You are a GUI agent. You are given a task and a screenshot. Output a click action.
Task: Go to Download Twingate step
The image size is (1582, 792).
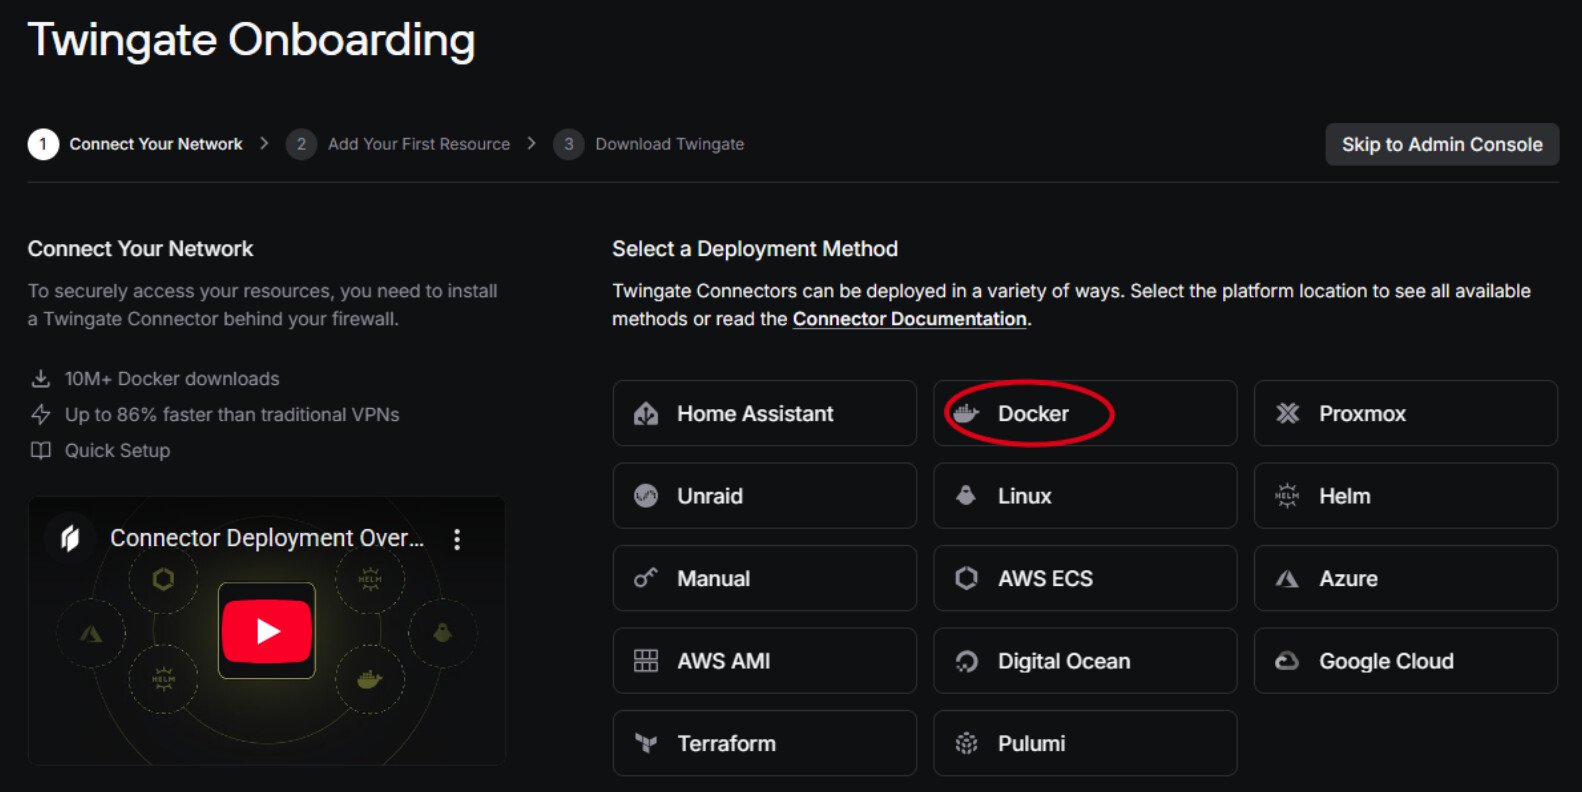[669, 144]
